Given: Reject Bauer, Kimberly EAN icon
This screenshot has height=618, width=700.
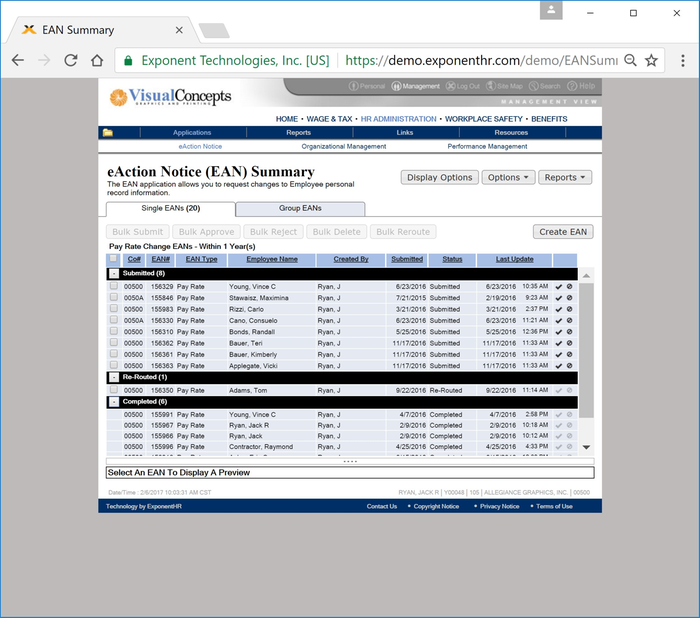Looking at the screenshot, I should tap(570, 354).
